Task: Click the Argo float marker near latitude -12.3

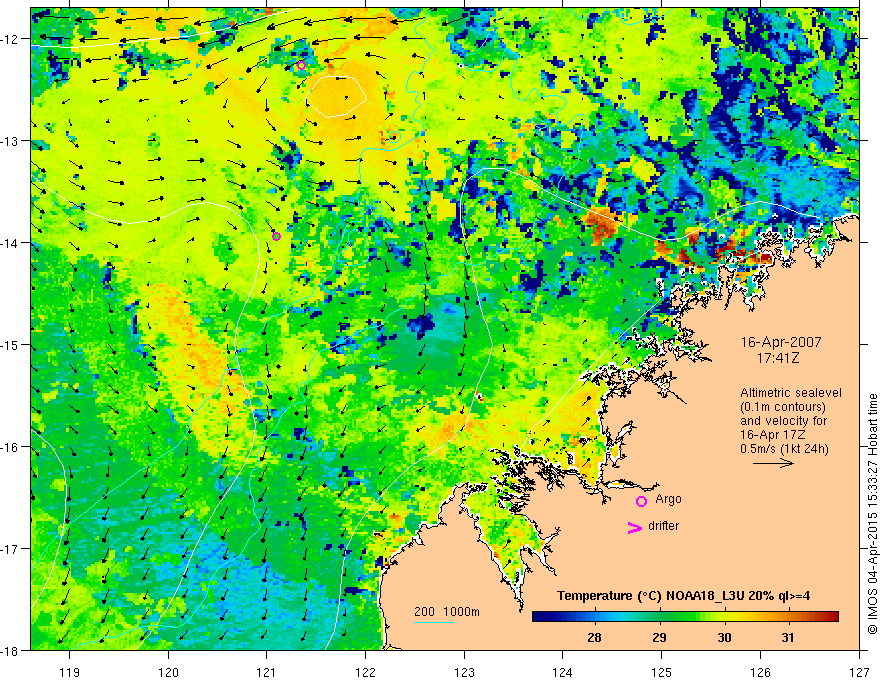Action: pos(301,65)
